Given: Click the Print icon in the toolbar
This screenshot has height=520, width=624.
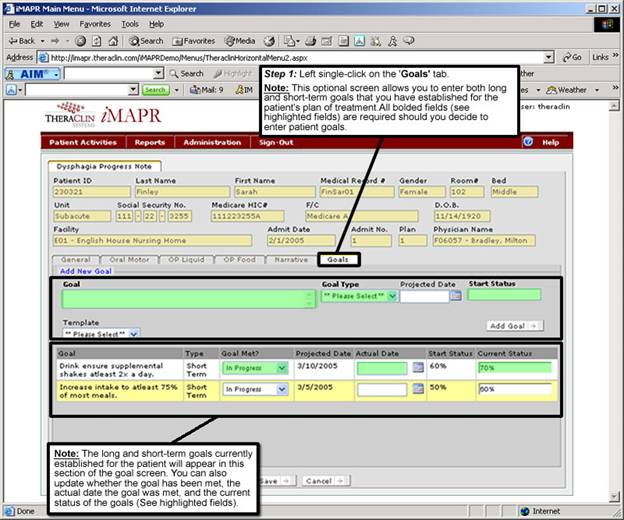Looking at the screenshot, I should click(310, 41).
